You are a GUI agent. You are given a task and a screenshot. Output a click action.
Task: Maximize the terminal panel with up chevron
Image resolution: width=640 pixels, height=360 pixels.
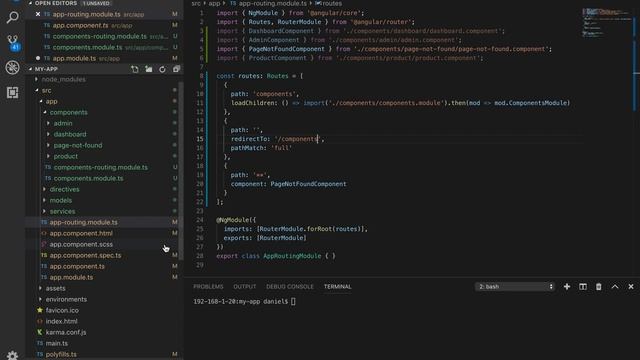coord(615,287)
